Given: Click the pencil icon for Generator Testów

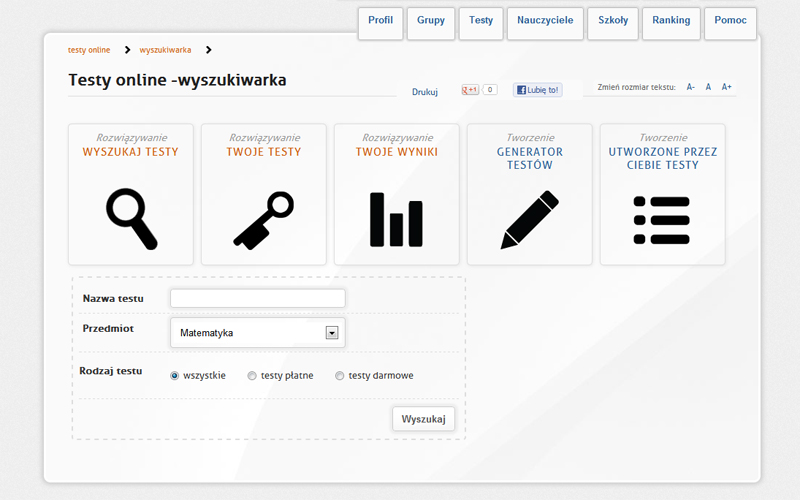Looking at the screenshot, I should tap(530, 219).
